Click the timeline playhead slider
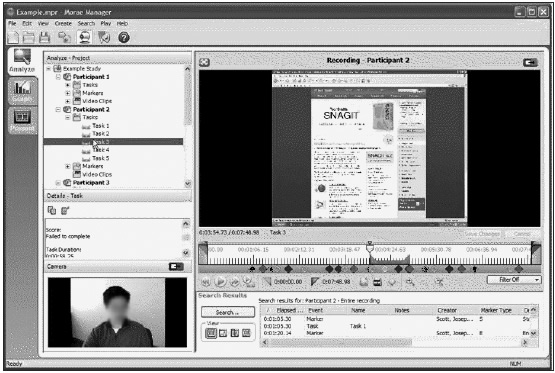Viewport: 555px width, 373px height. click(x=370, y=248)
